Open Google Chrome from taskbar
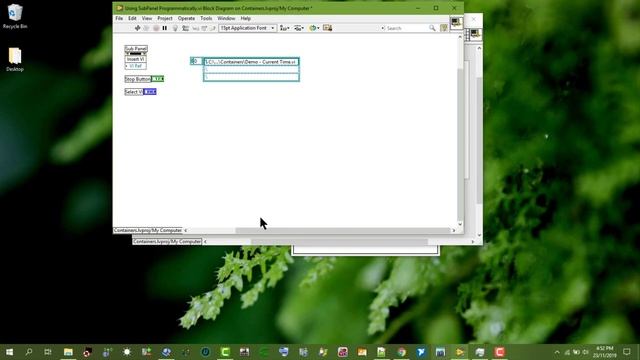 pyautogui.click(x=402, y=352)
